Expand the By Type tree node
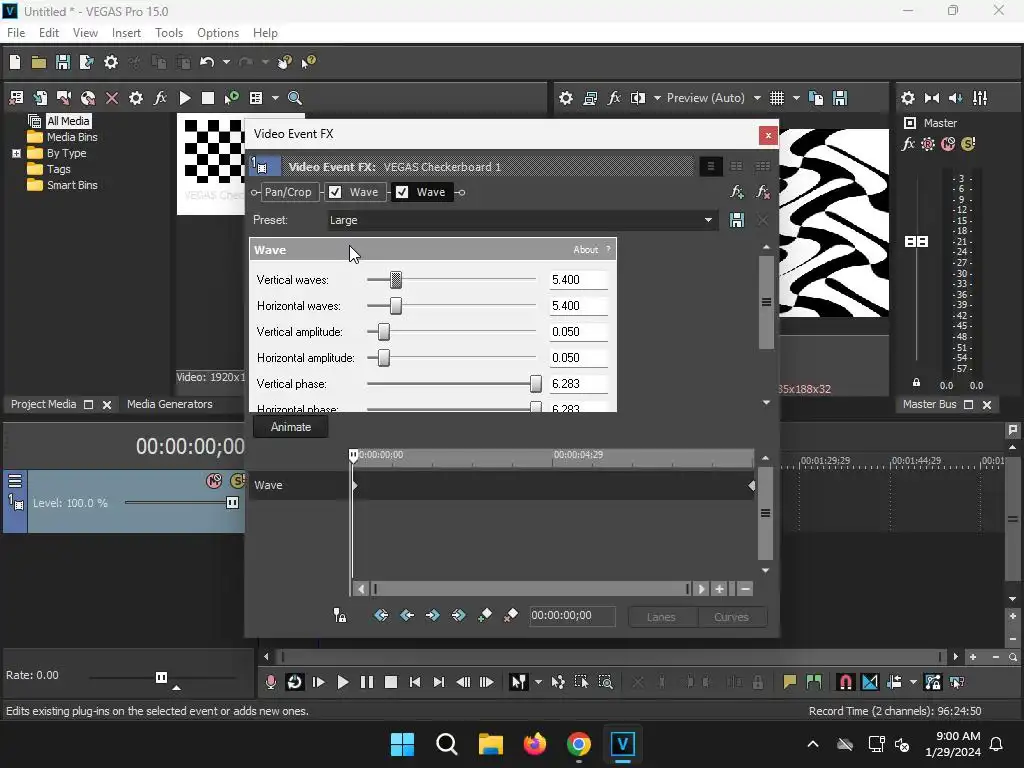Viewport: 1024px width, 768px height. 16,153
